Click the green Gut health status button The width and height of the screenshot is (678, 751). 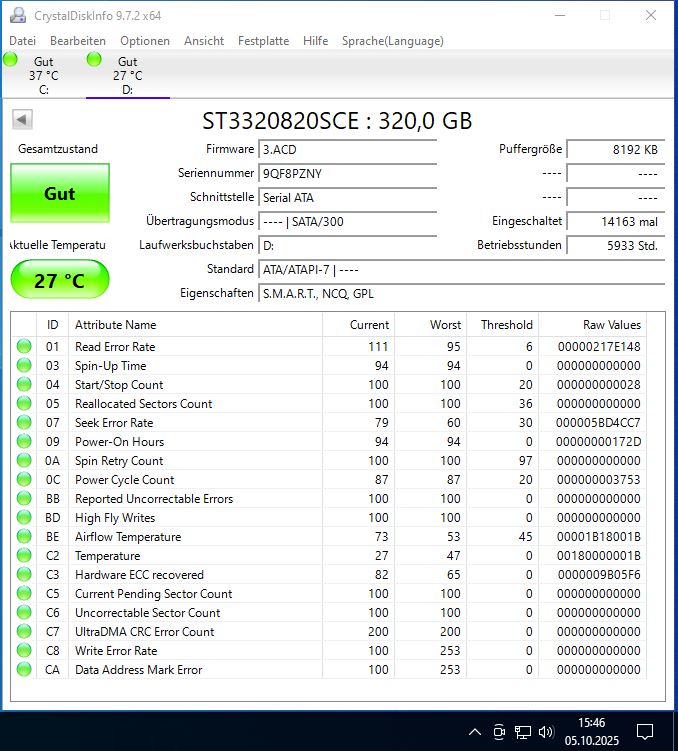tap(60, 193)
